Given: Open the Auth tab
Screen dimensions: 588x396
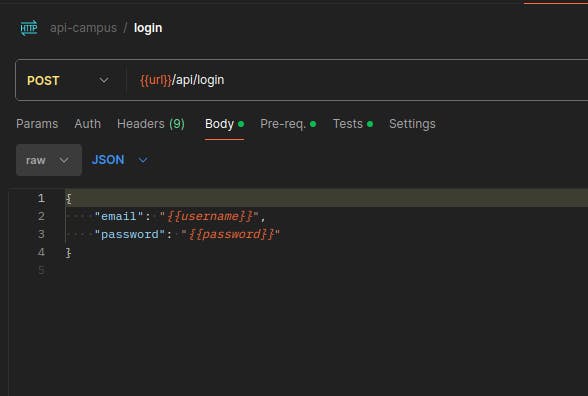Looking at the screenshot, I should coord(87,124).
